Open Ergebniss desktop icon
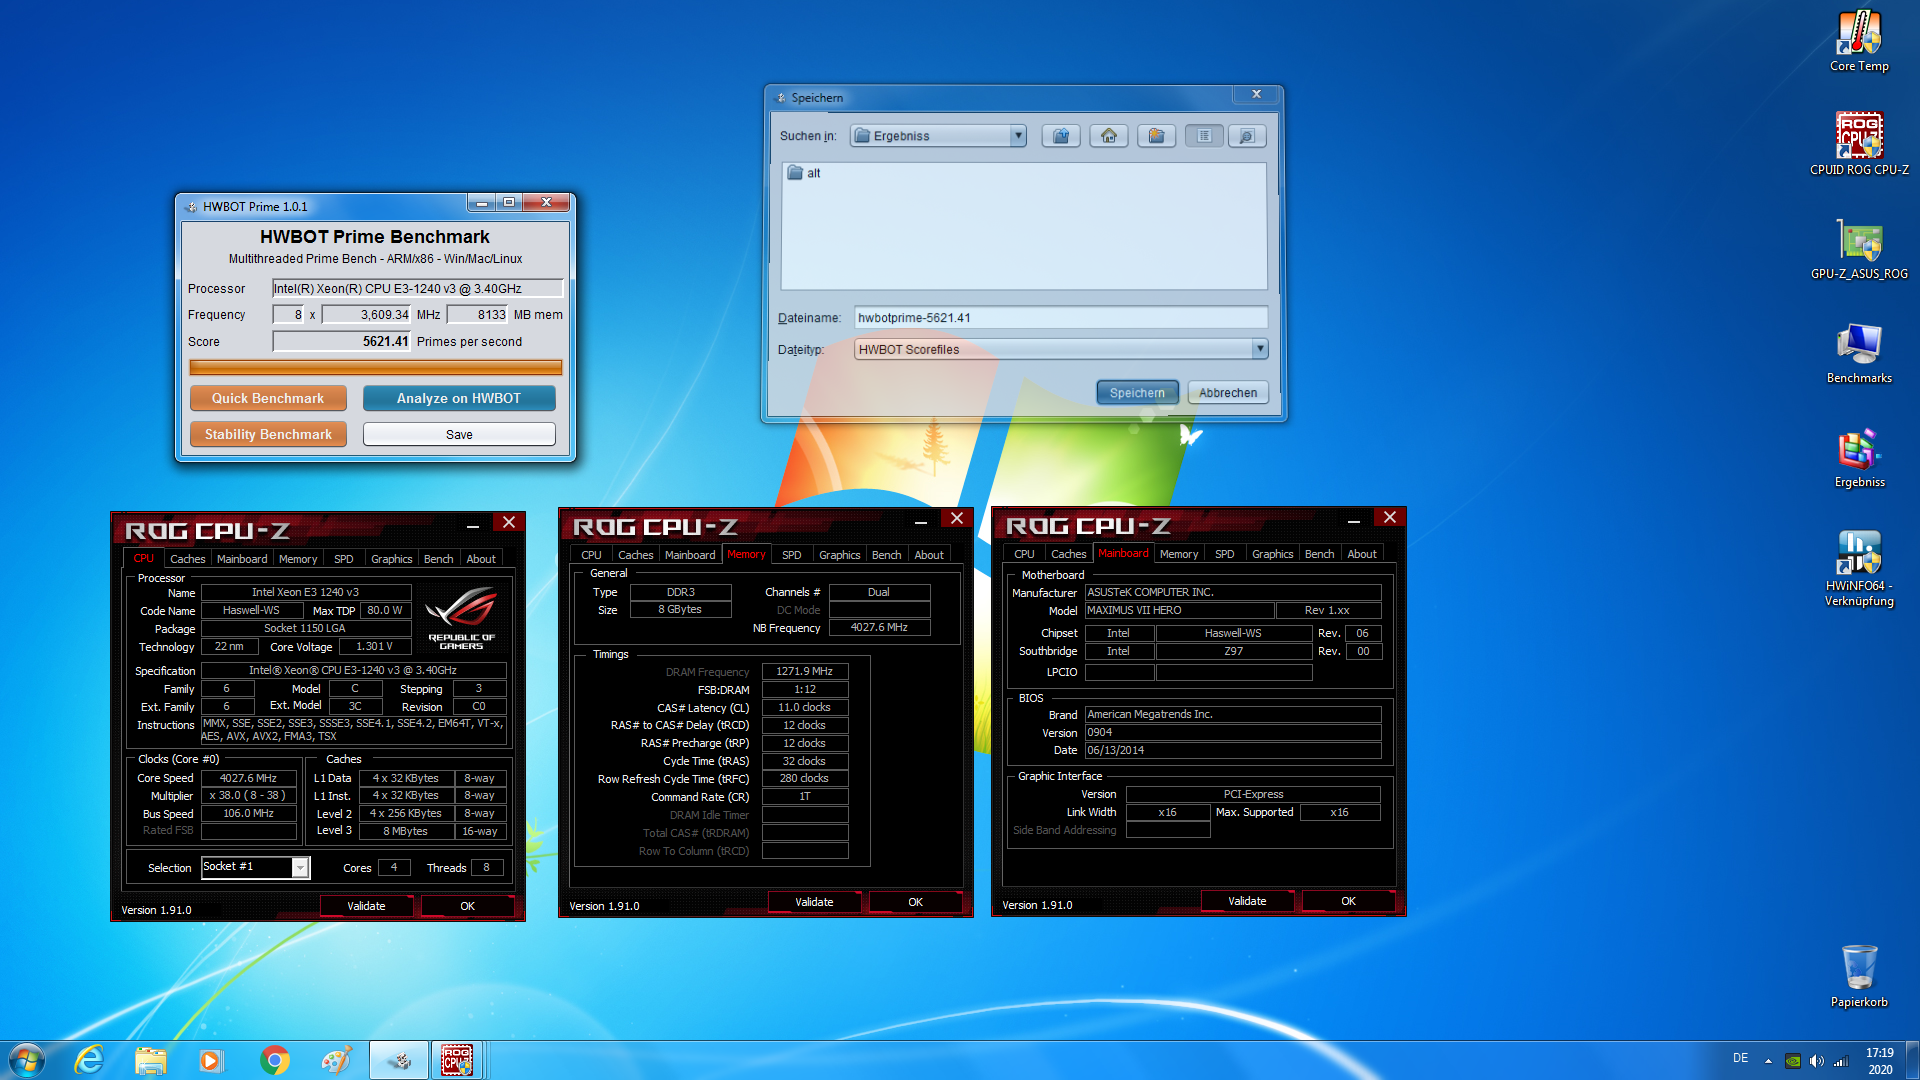The image size is (1920, 1080). point(1859,458)
